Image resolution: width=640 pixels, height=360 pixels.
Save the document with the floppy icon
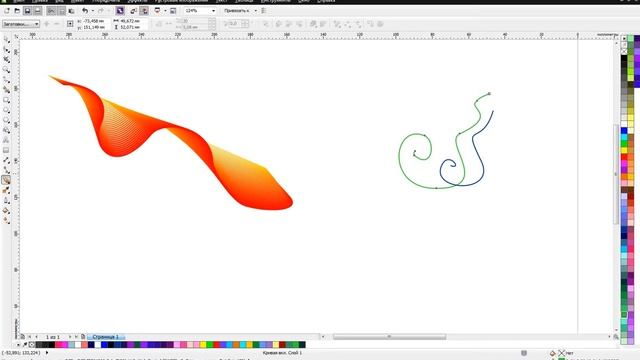pos(27,11)
